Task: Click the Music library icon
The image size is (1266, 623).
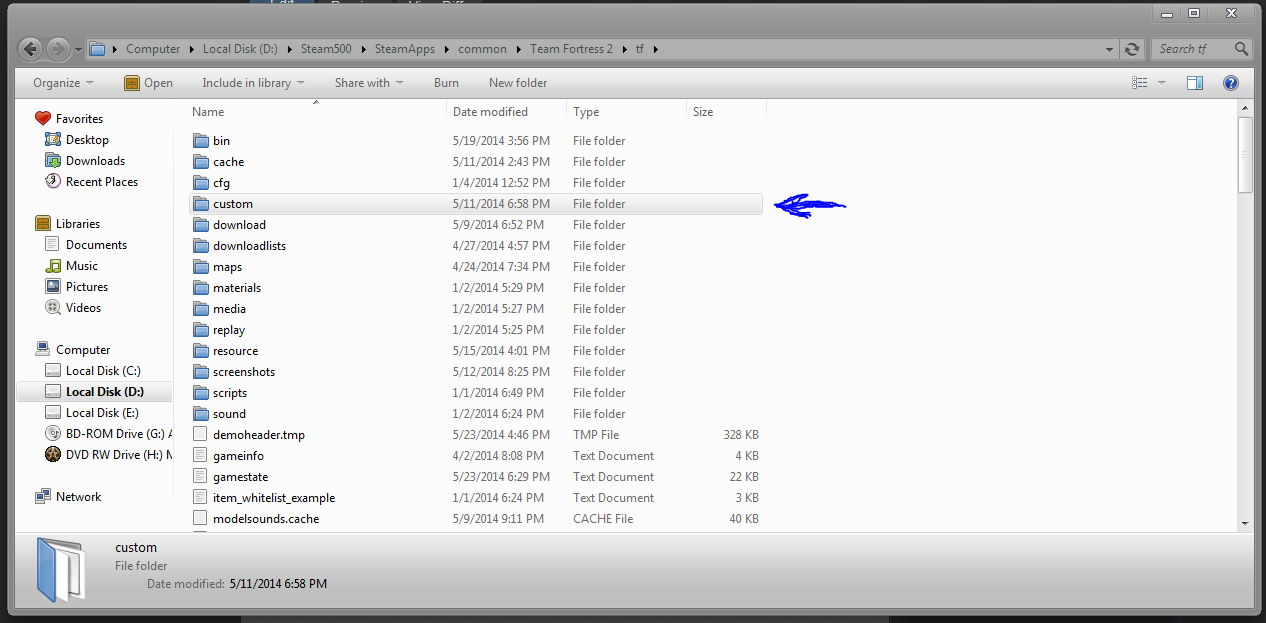Action: [53, 266]
